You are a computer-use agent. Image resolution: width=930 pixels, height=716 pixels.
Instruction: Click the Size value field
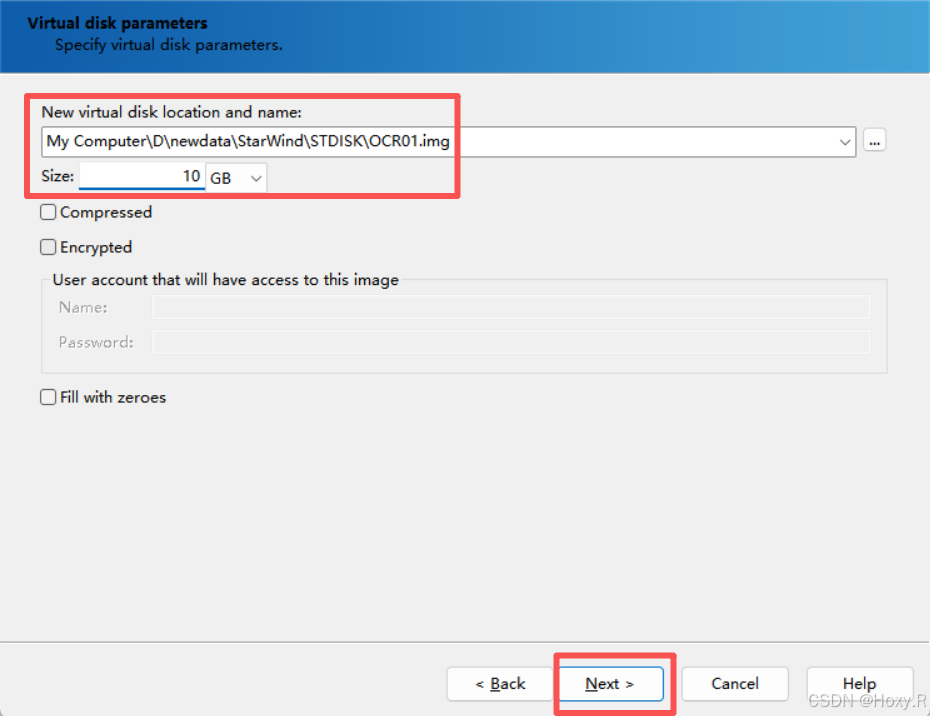(x=142, y=176)
